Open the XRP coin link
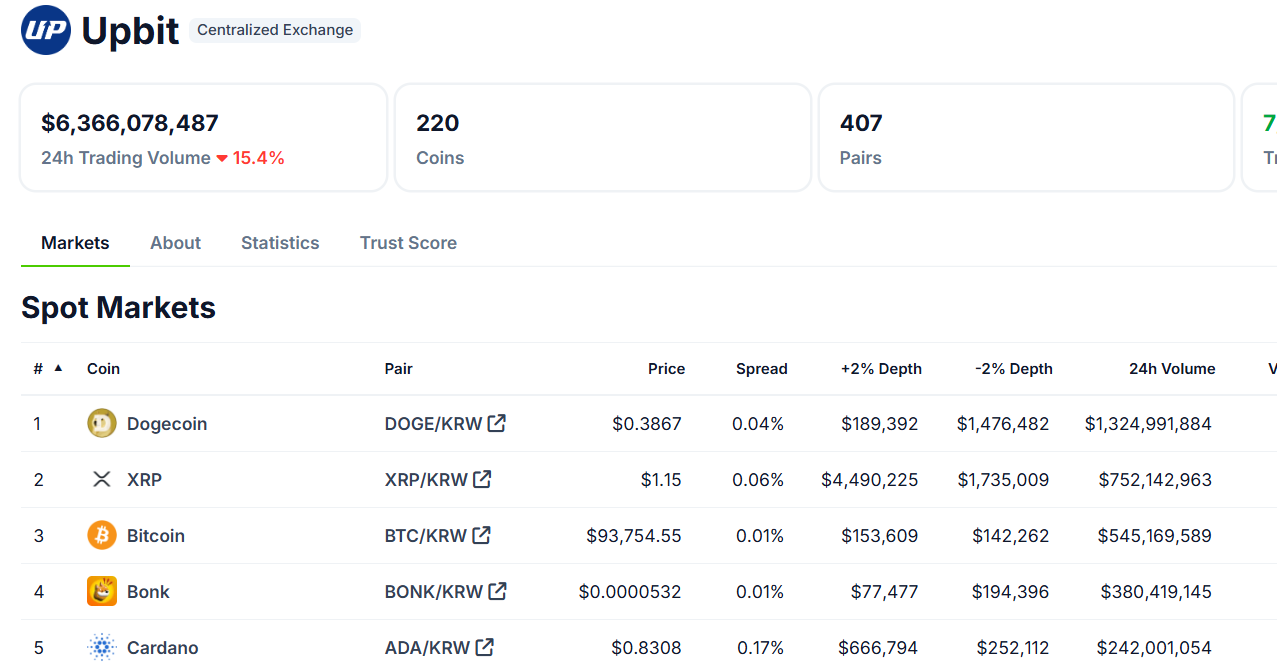Image resolution: width=1277 pixels, height=665 pixels. click(144, 480)
